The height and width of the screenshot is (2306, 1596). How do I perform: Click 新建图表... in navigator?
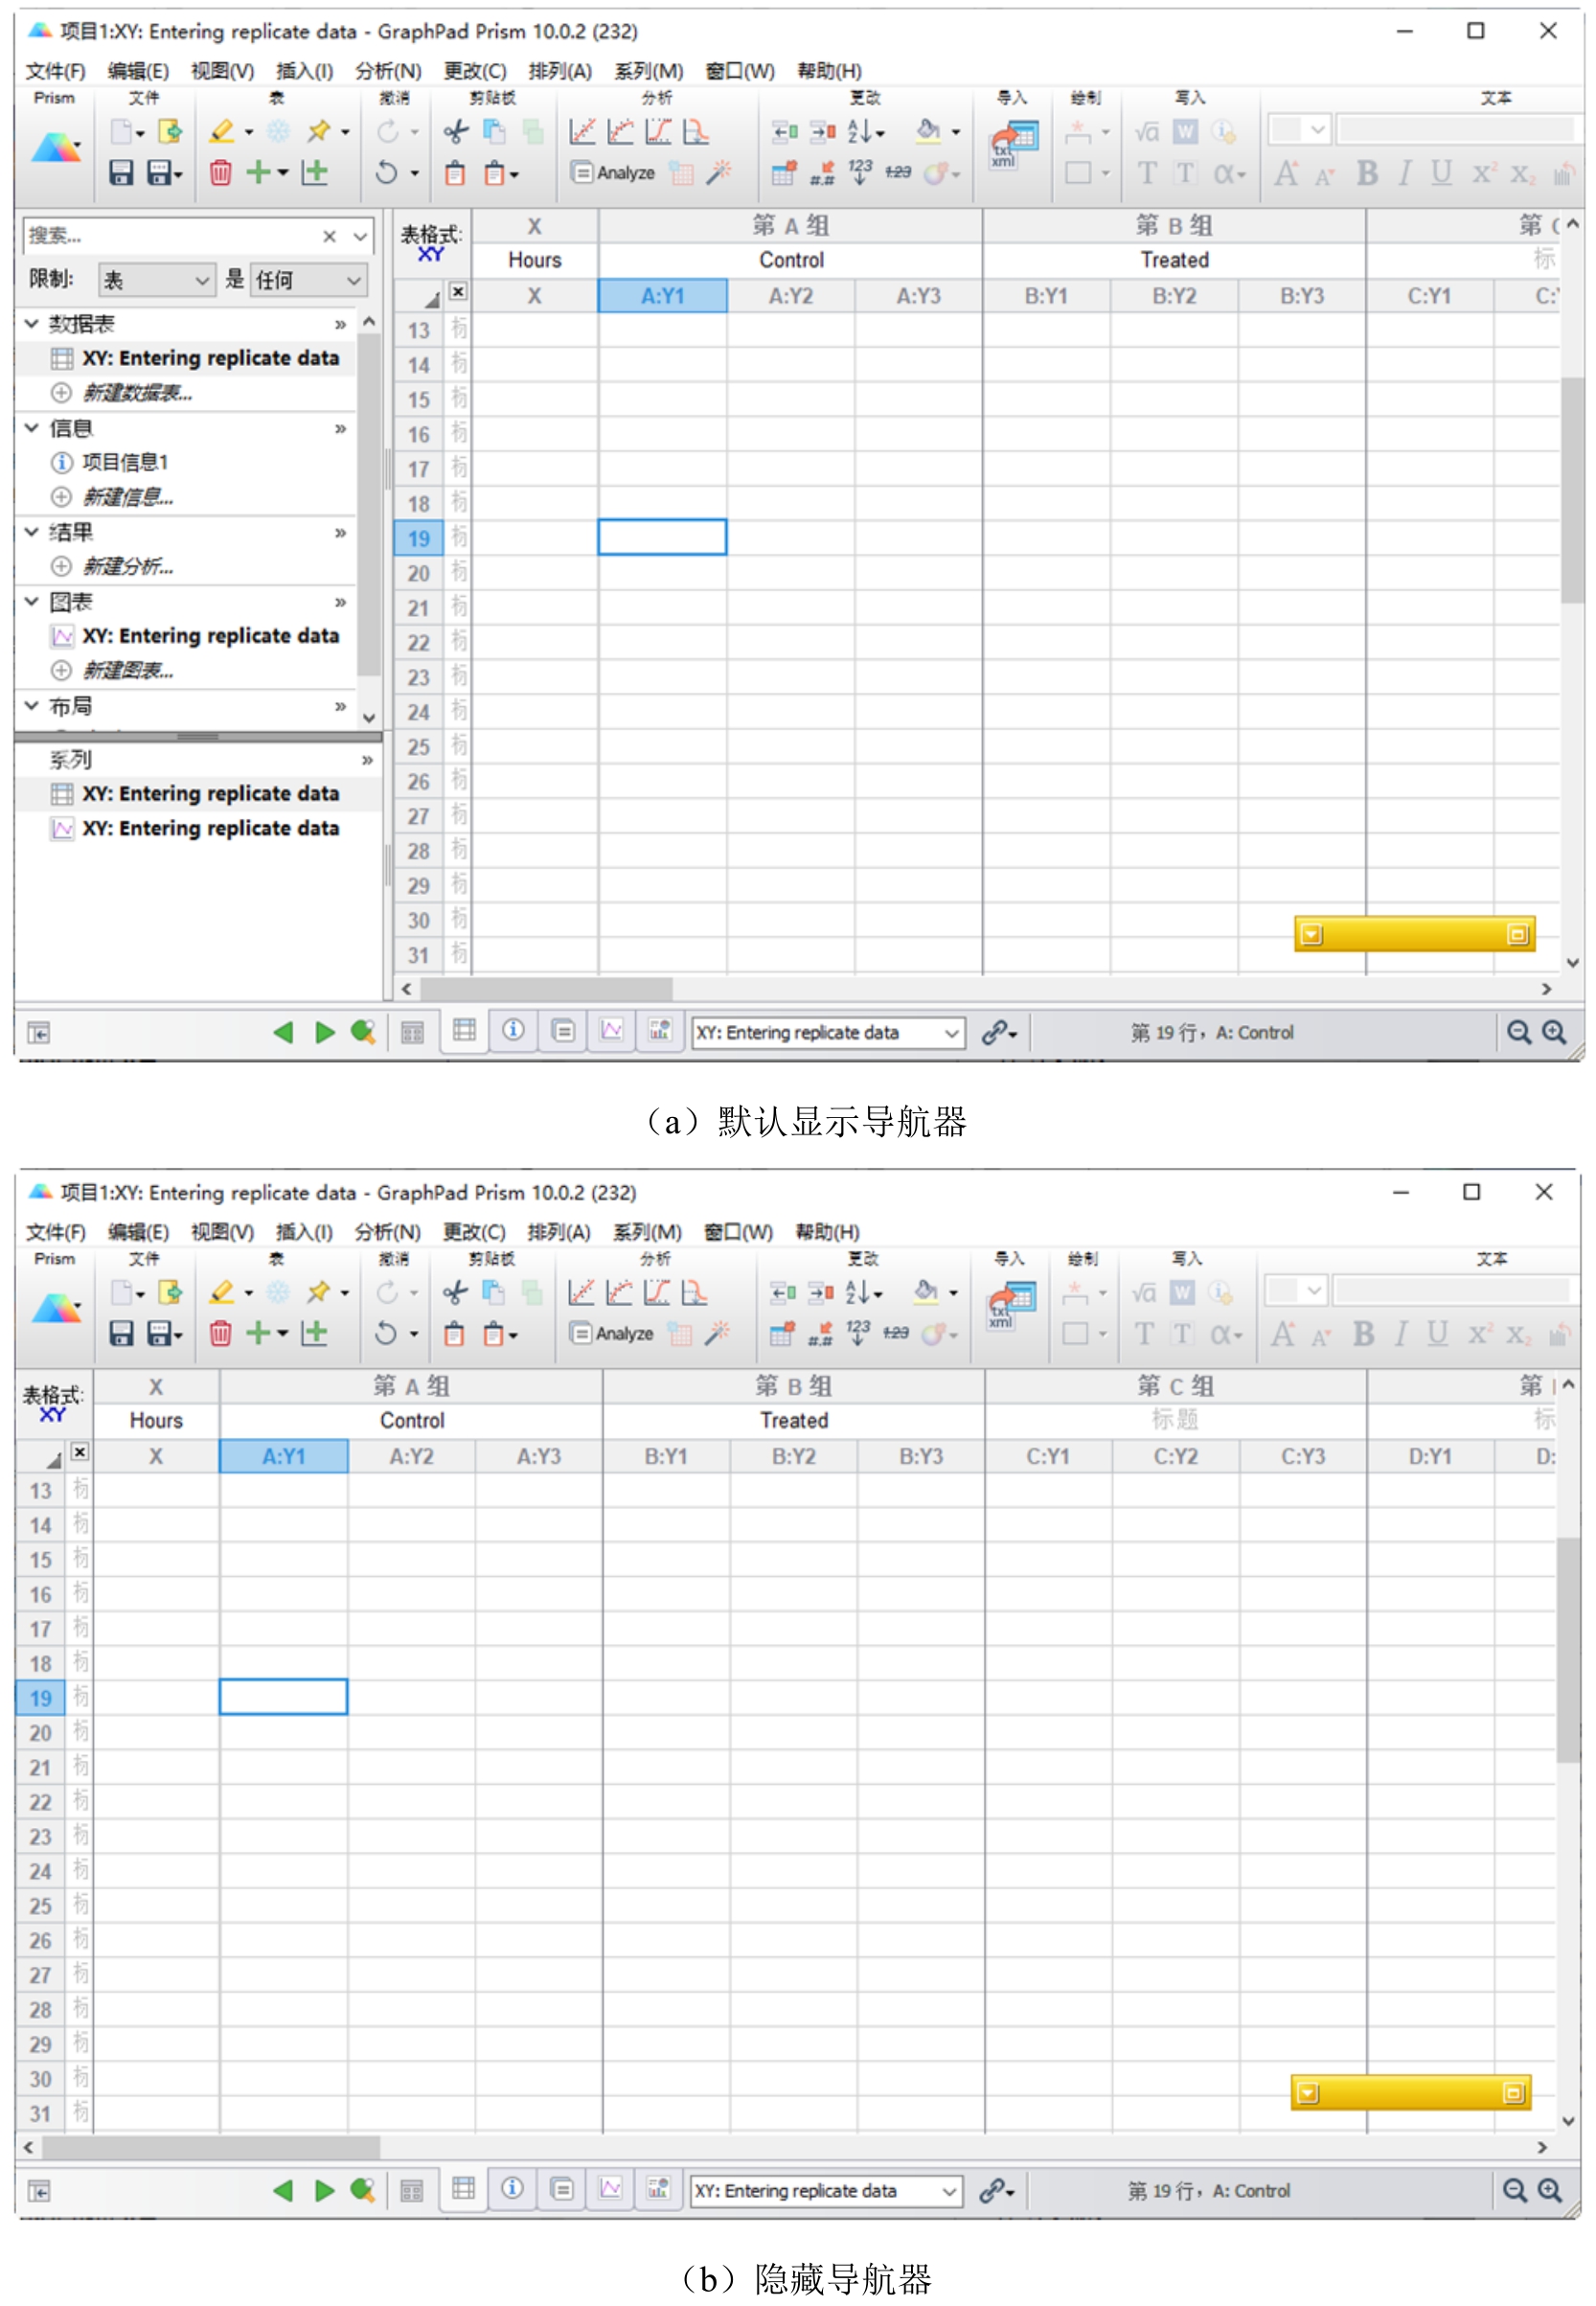(128, 670)
